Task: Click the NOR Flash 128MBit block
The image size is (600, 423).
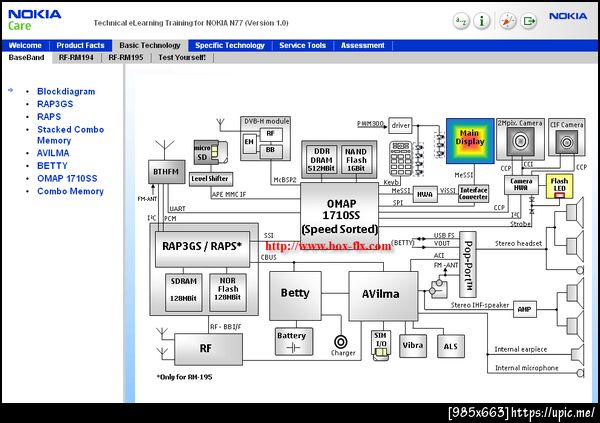Action: click(x=228, y=292)
